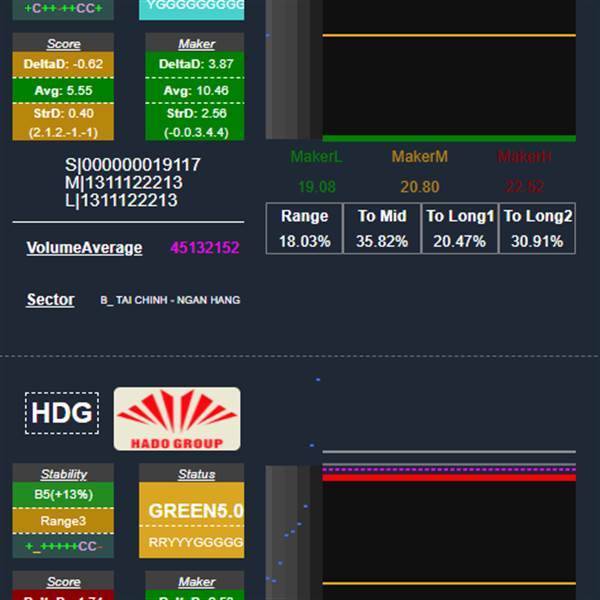Click the 'B5(+13%)' stability cell

63,494
